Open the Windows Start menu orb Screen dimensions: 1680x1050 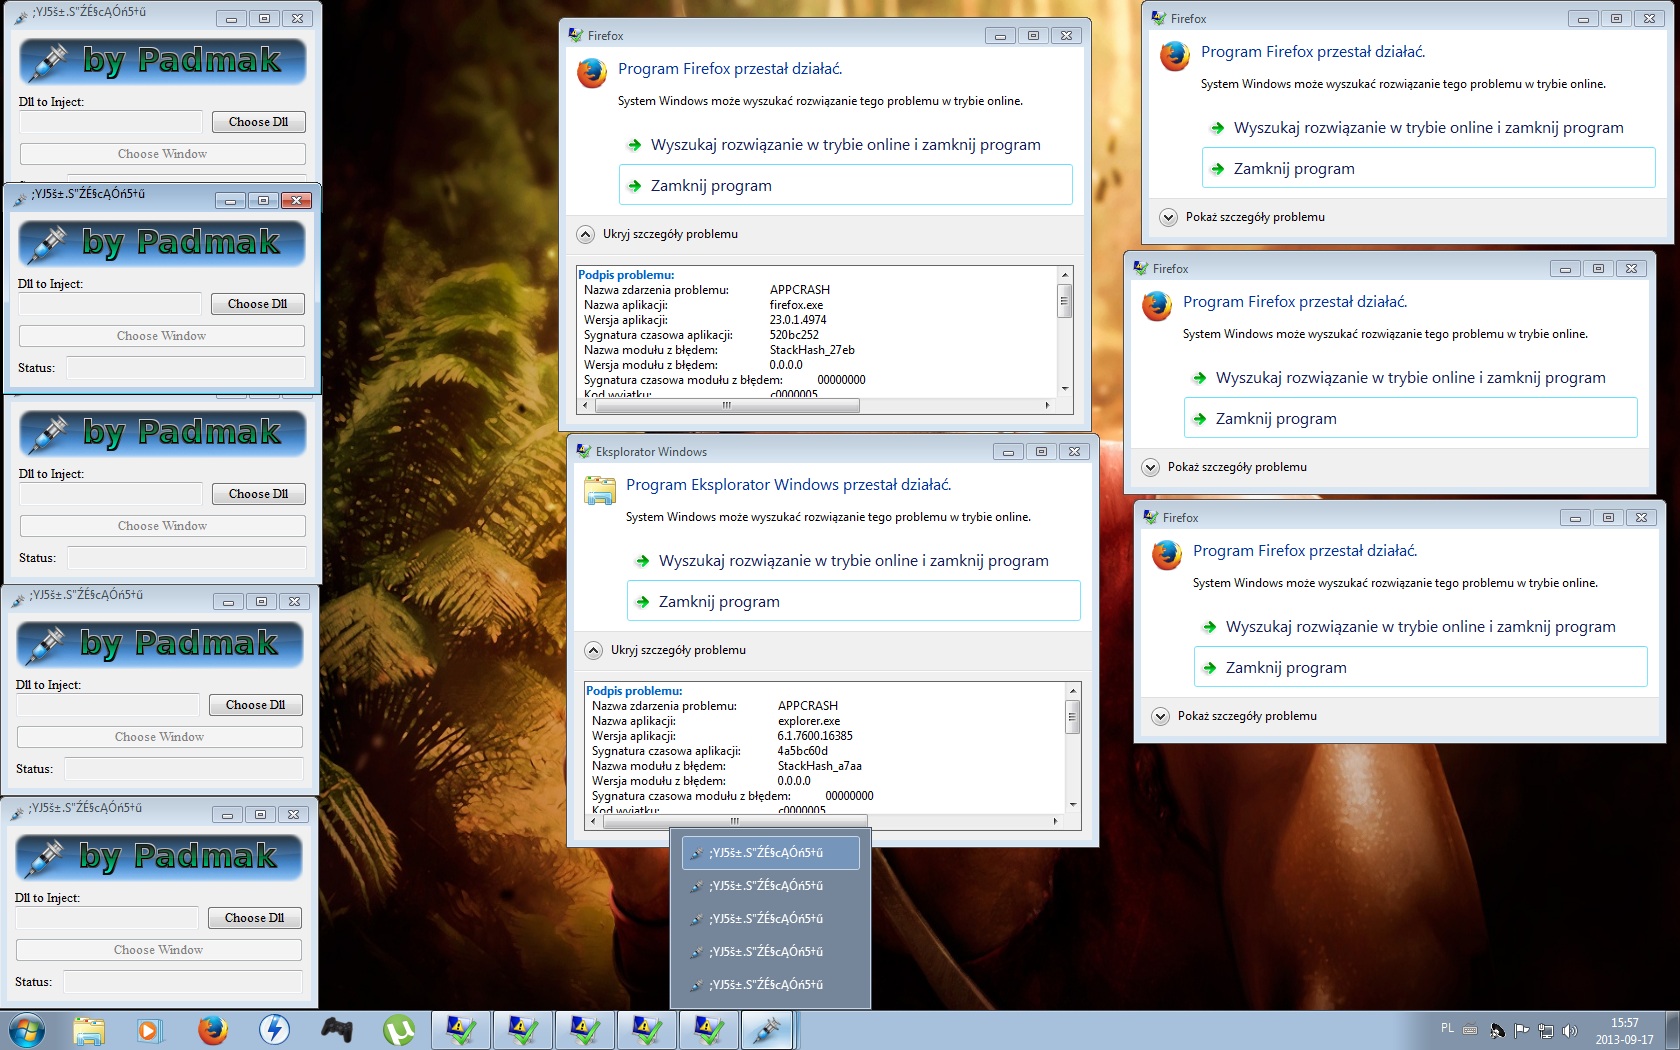pos(25,1029)
